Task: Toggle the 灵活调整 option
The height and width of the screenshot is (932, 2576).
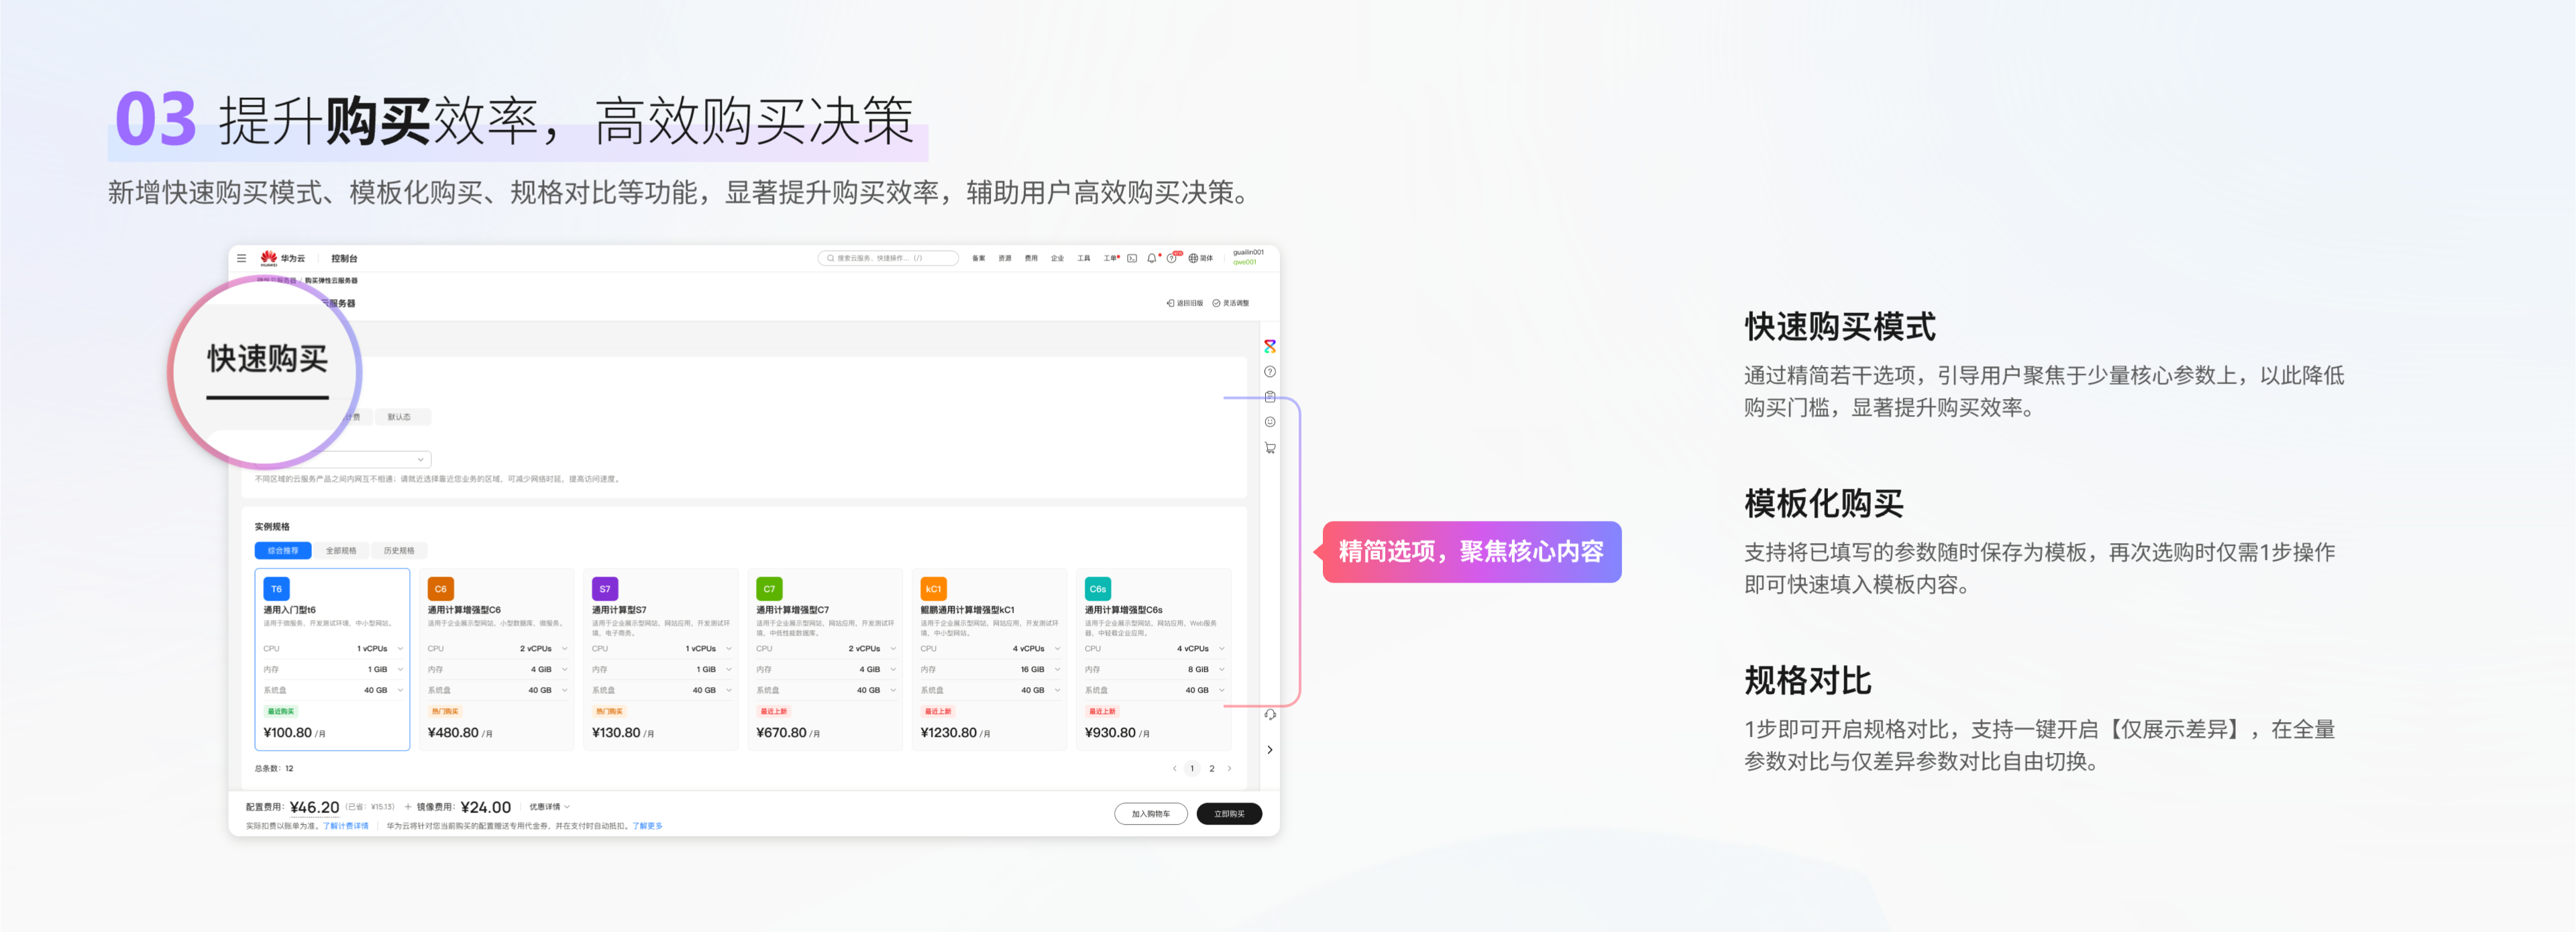Action: [1231, 303]
